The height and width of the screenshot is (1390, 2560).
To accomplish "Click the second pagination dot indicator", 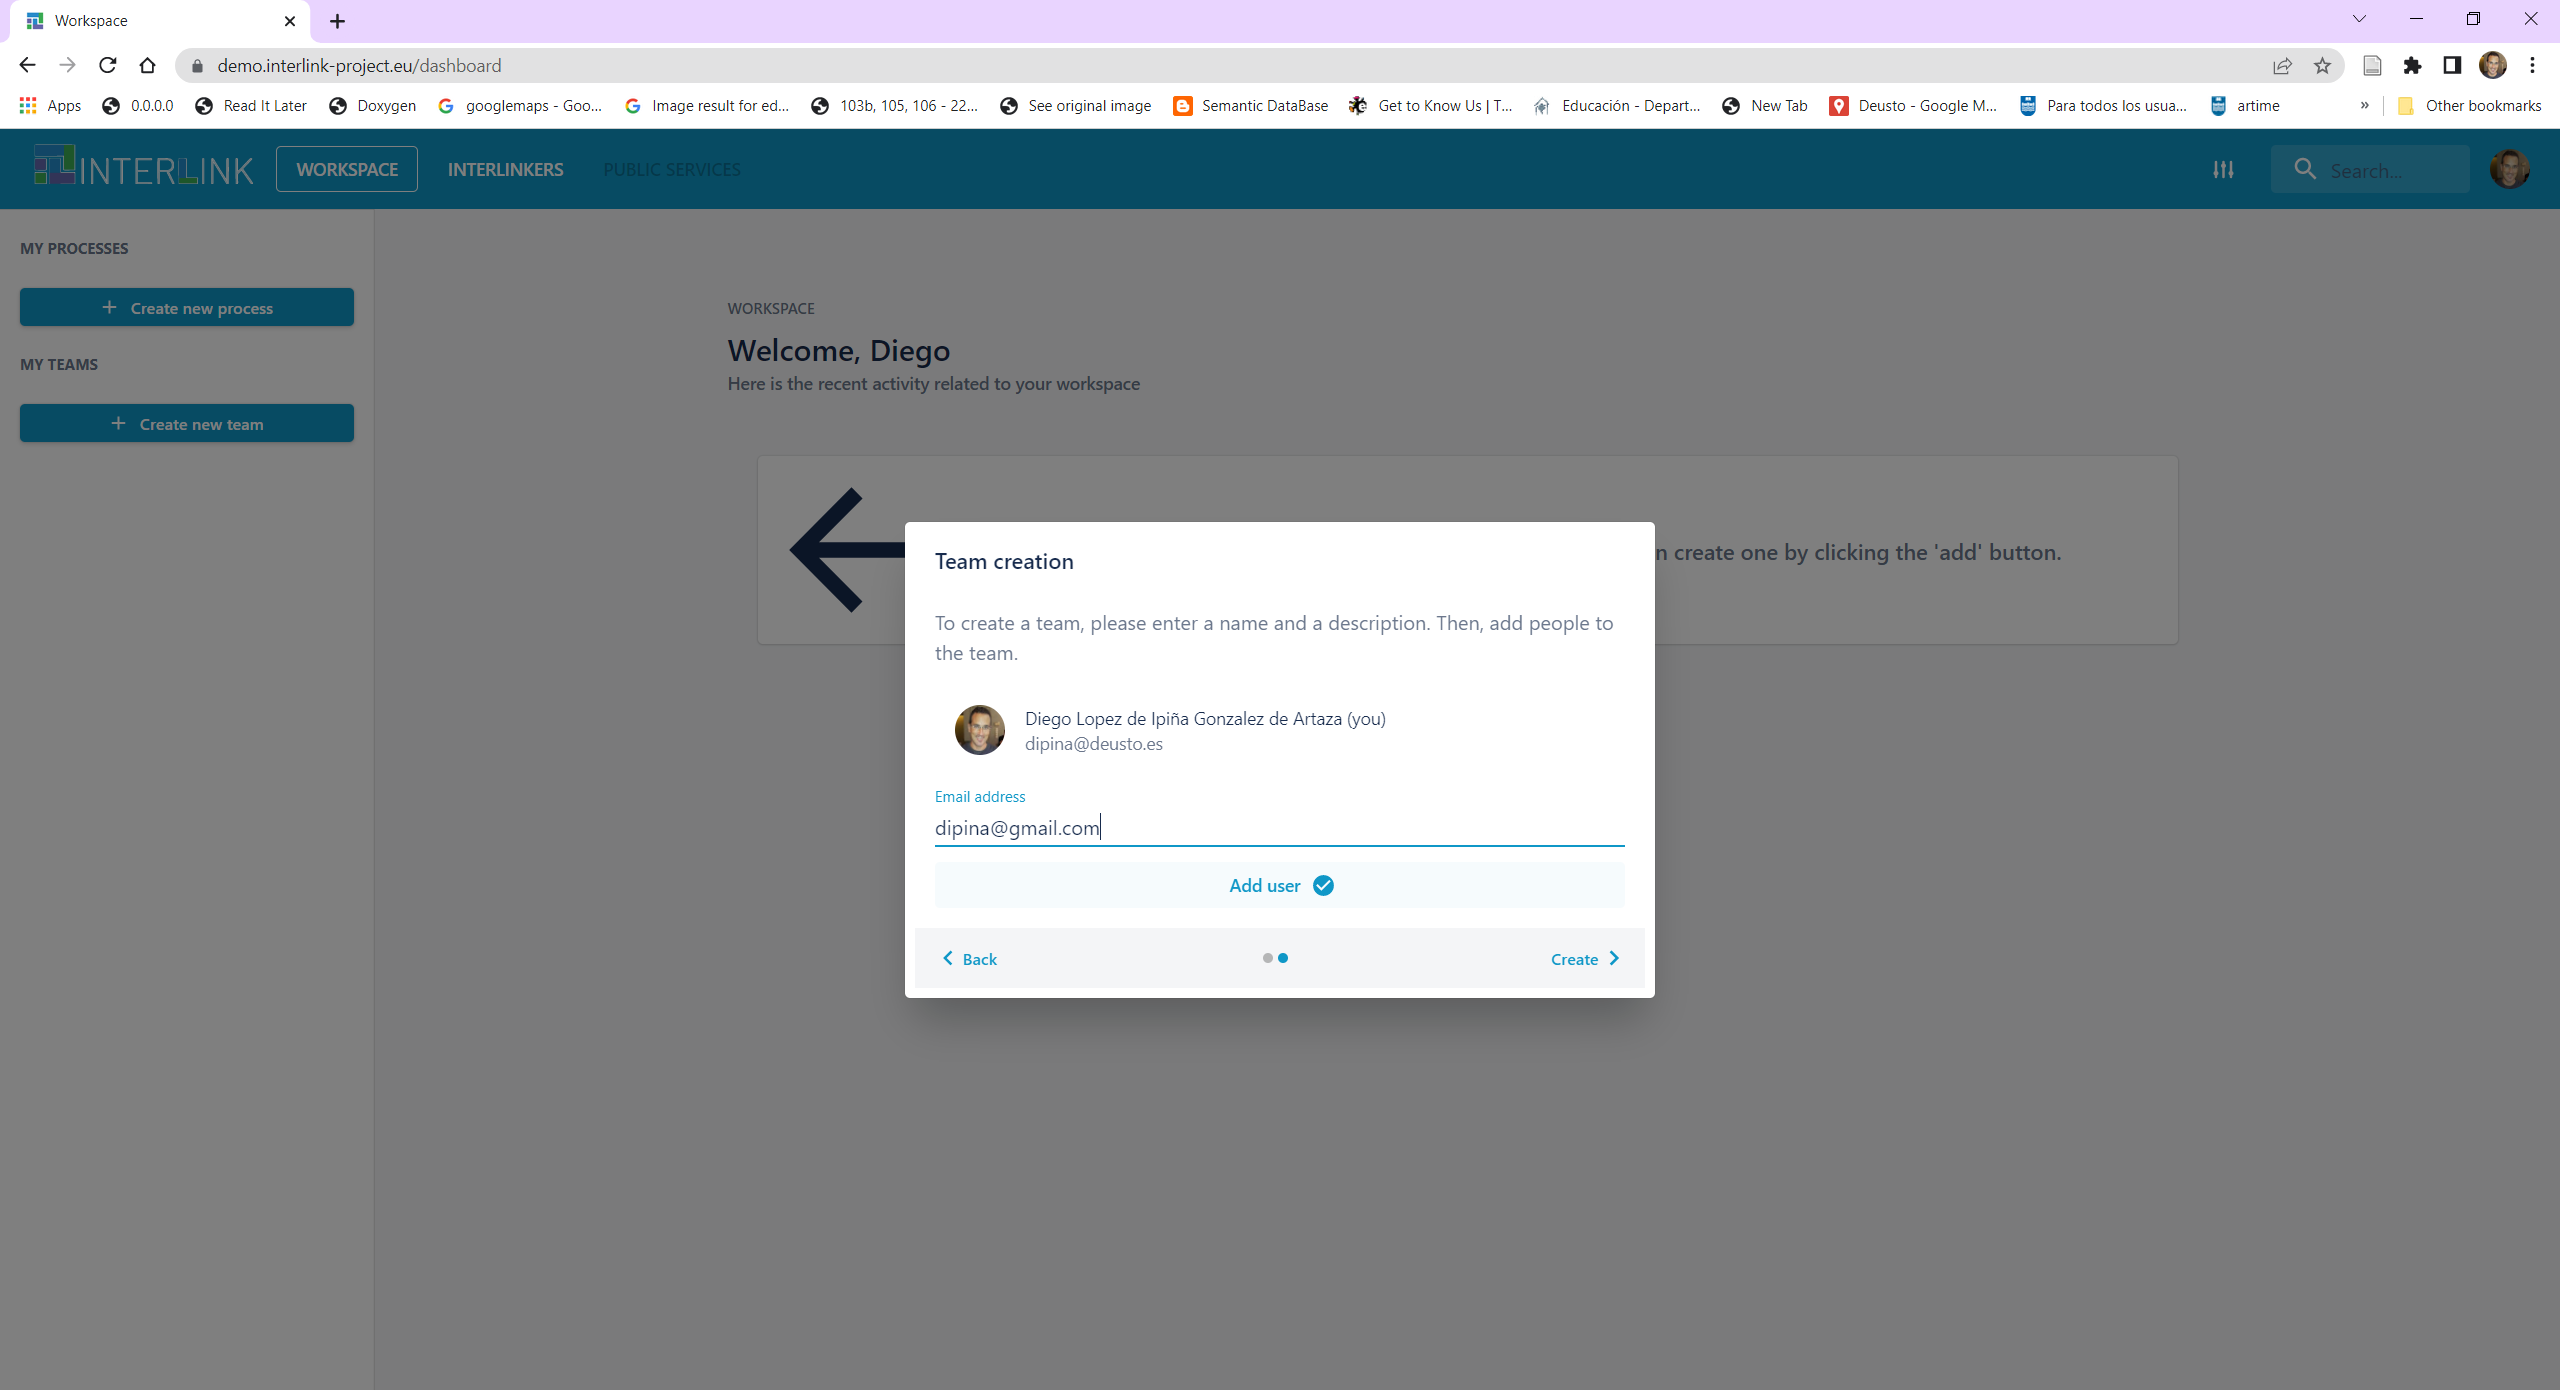I will point(1283,957).
